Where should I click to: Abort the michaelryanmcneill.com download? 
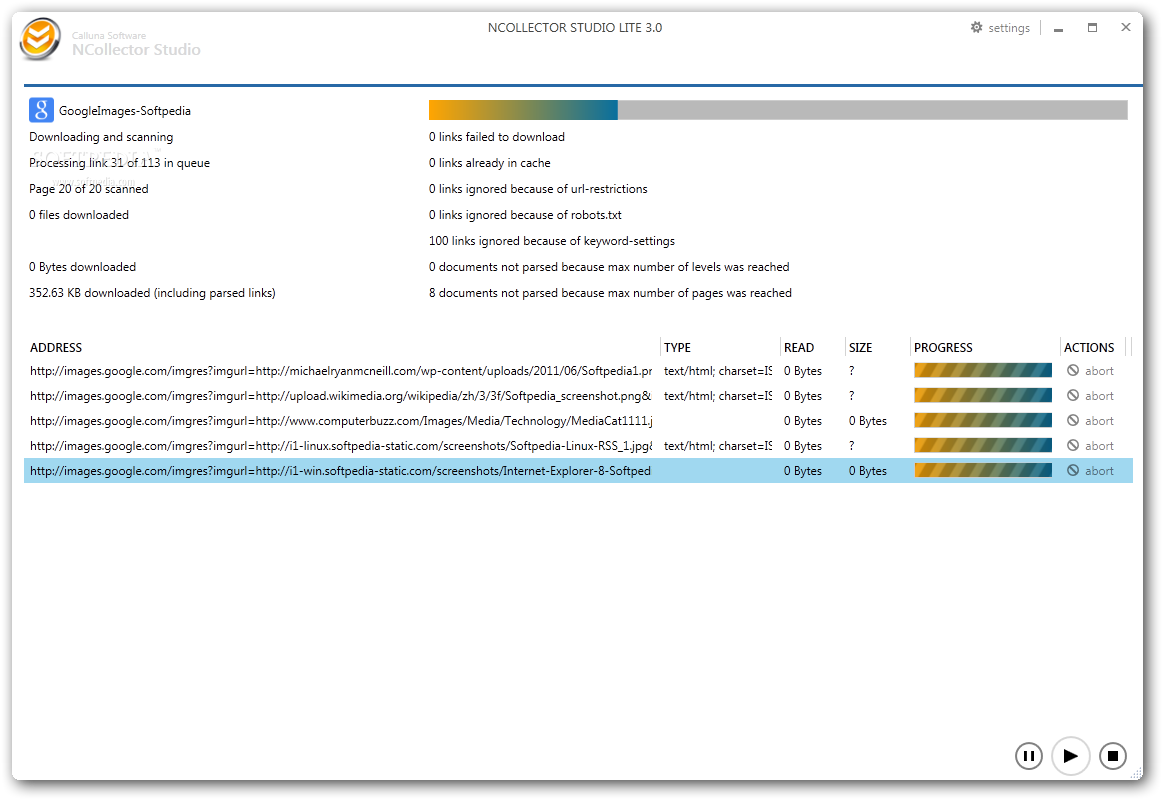(x=1090, y=371)
